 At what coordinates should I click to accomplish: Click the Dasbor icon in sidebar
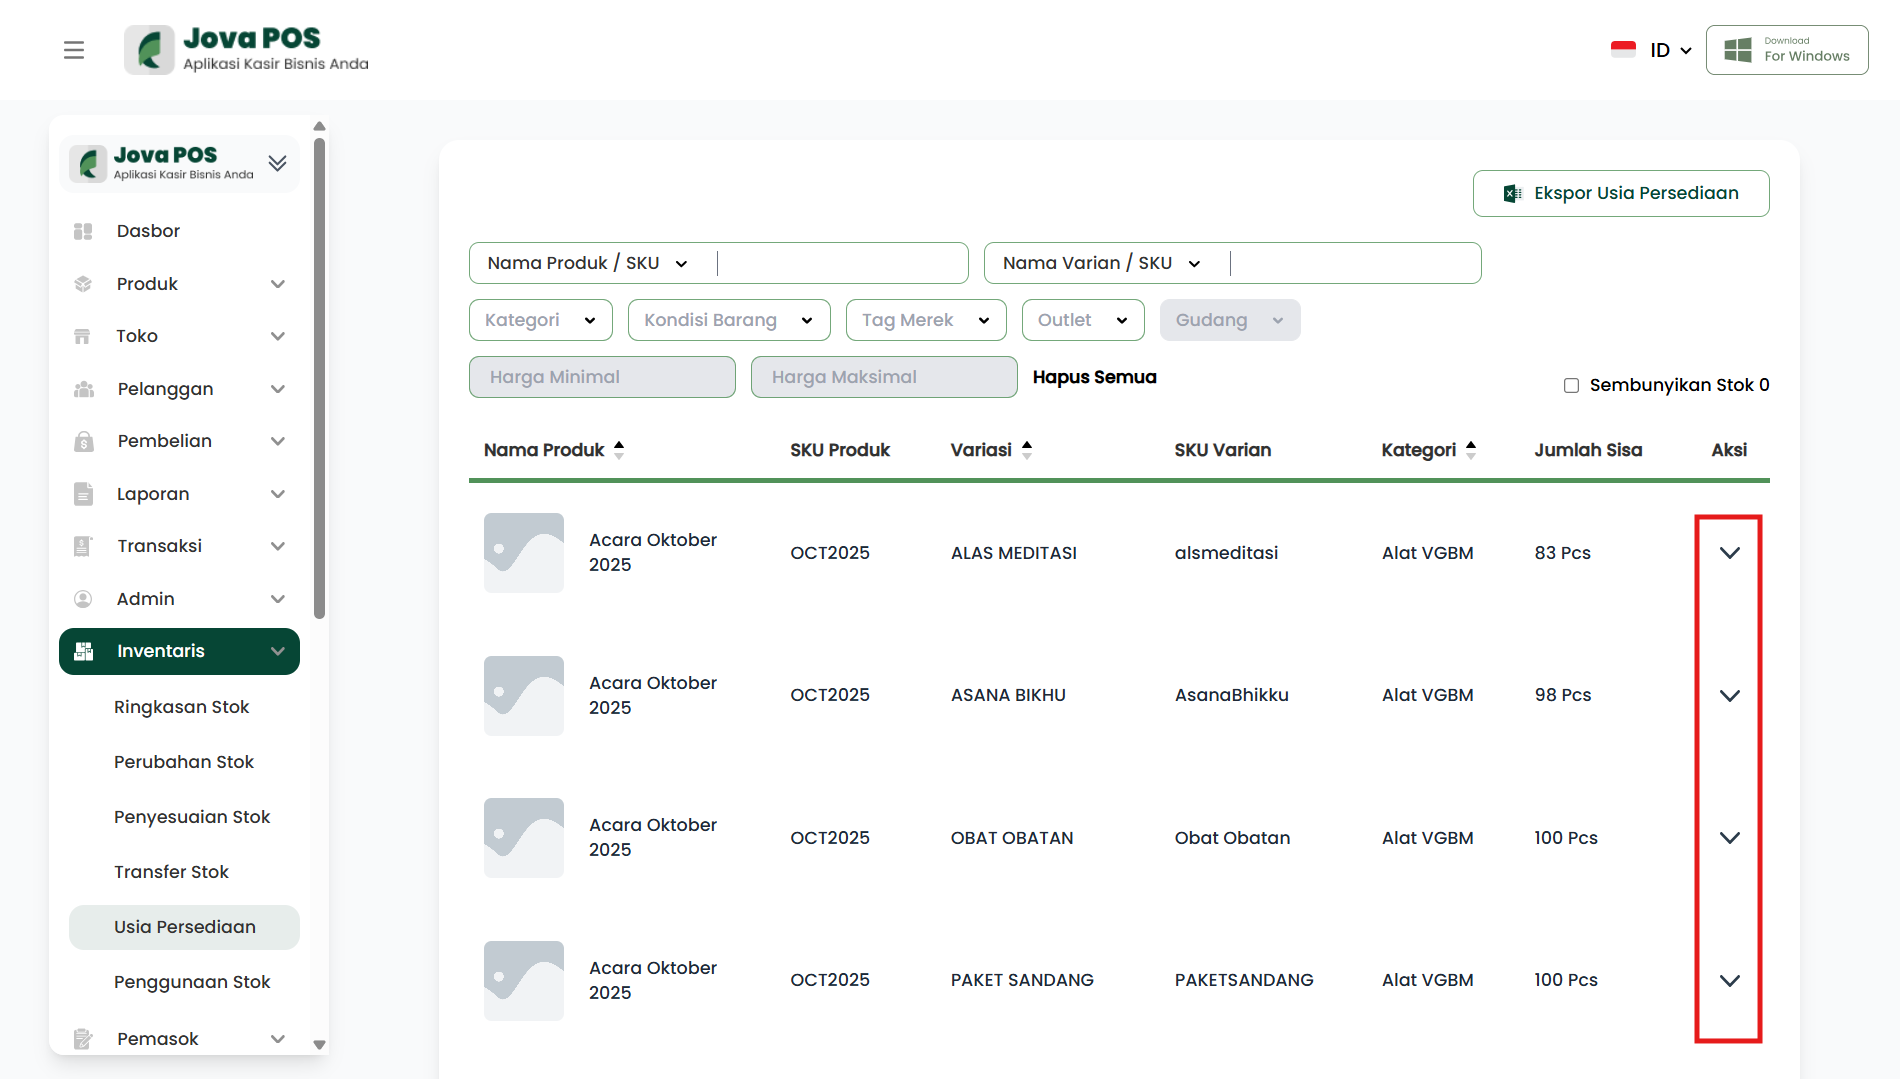click(83, 231)
